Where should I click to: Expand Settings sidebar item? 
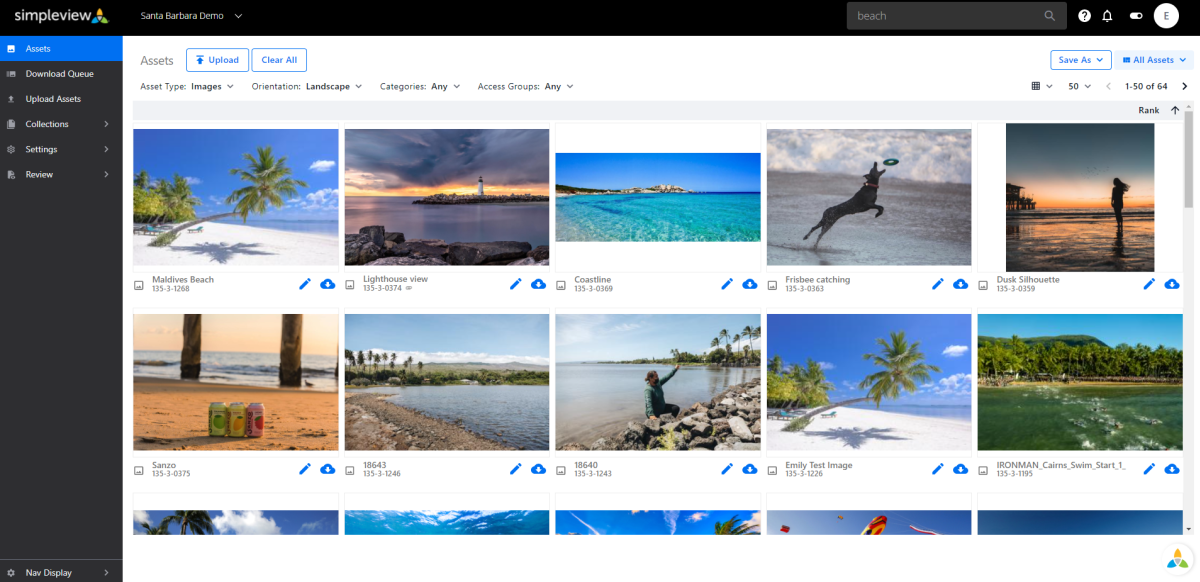coord(61,149)
